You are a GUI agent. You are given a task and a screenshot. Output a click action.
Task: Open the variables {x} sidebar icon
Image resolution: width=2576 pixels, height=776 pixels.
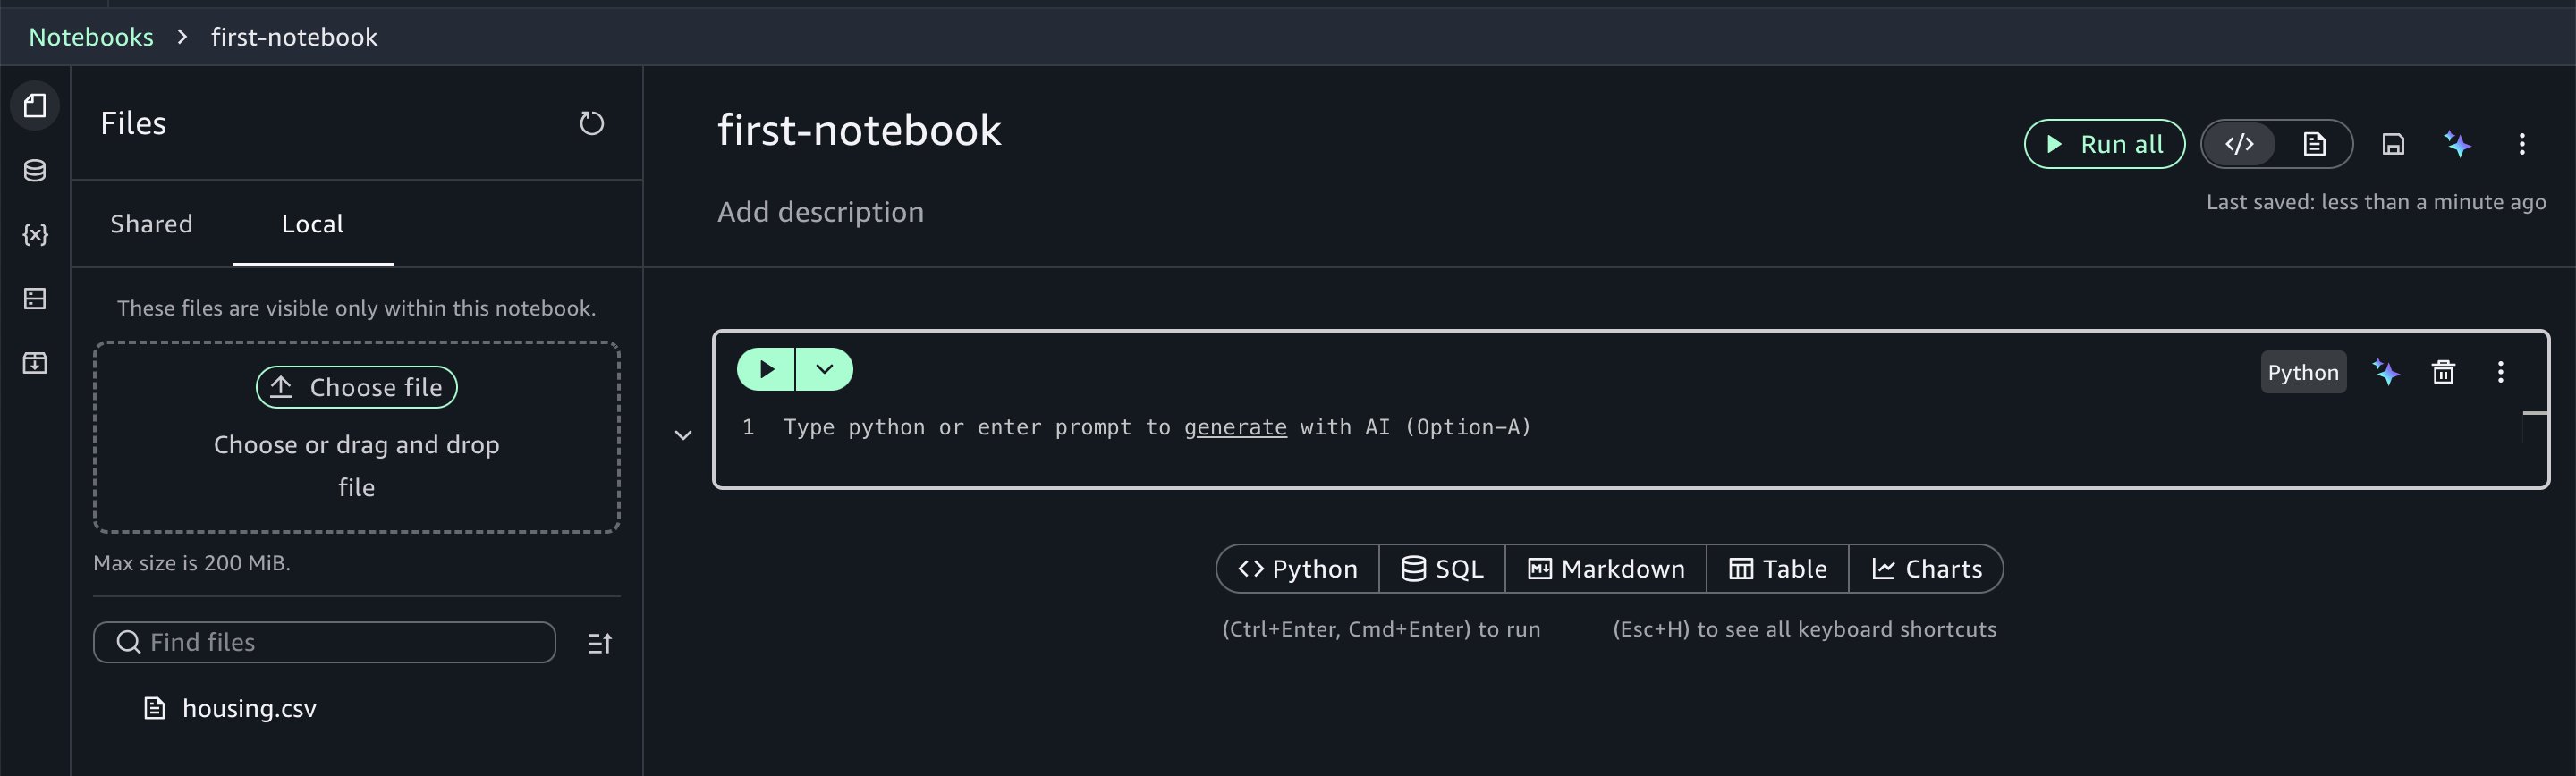35,234
